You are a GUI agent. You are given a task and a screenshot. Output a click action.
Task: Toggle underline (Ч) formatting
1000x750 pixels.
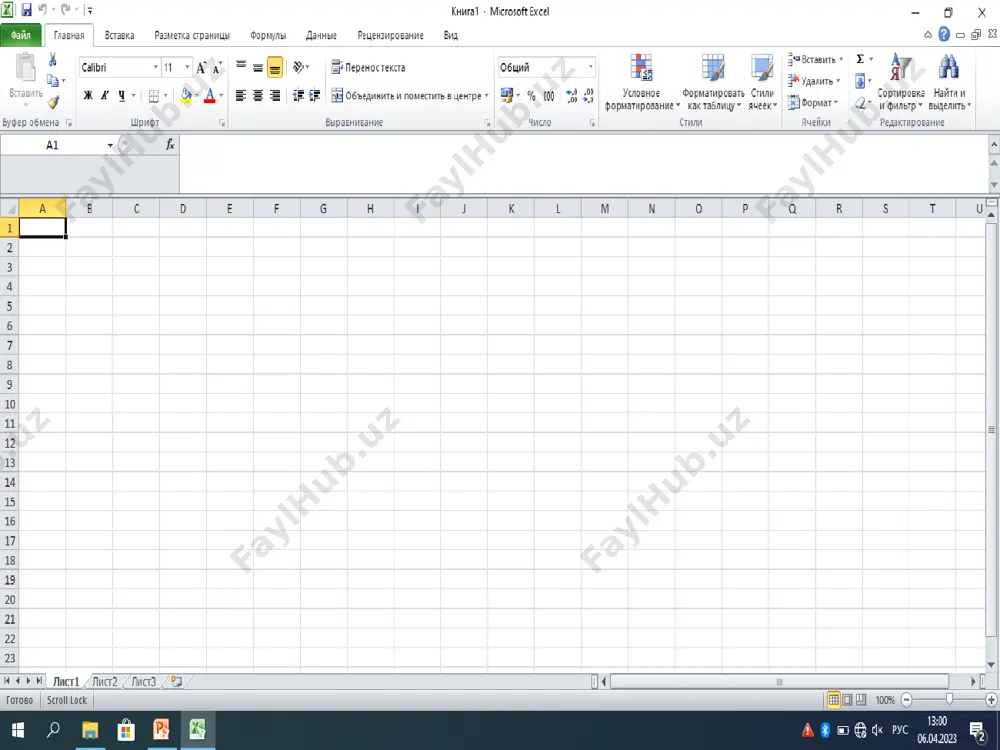(x=121, y=96)
